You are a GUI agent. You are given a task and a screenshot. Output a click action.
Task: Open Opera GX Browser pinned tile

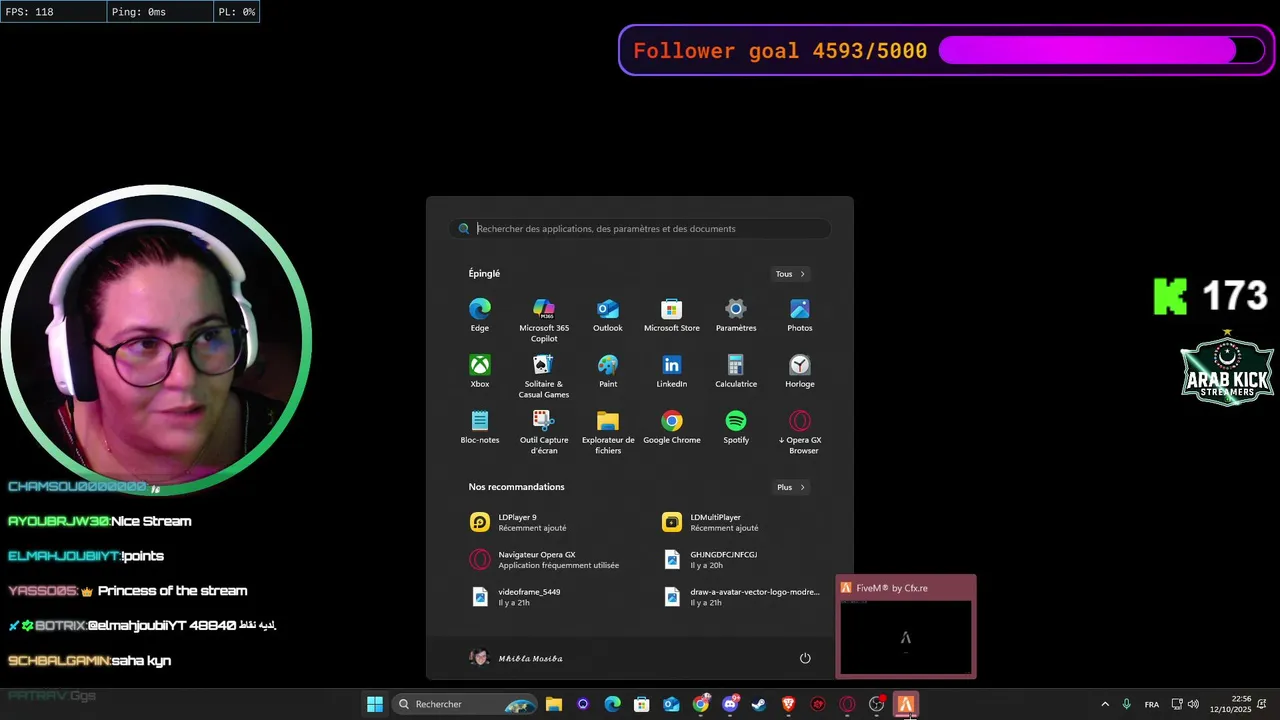click(x=800, y=431)
